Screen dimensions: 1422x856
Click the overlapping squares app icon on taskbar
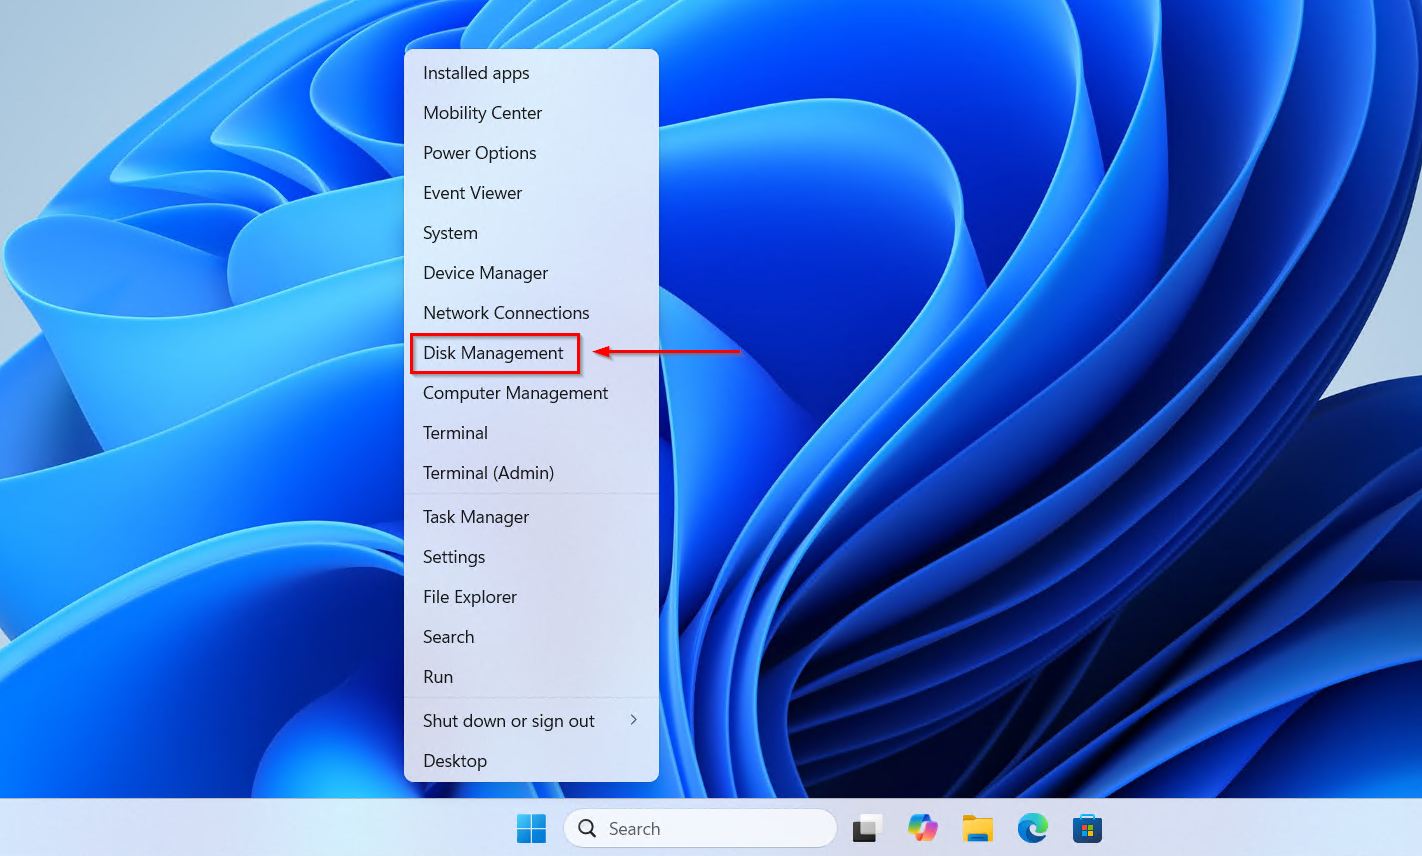(866, 828)
